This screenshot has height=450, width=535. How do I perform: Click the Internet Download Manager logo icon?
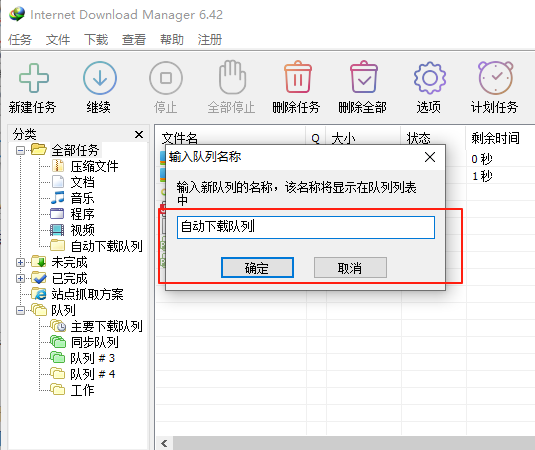coord(17,14)
